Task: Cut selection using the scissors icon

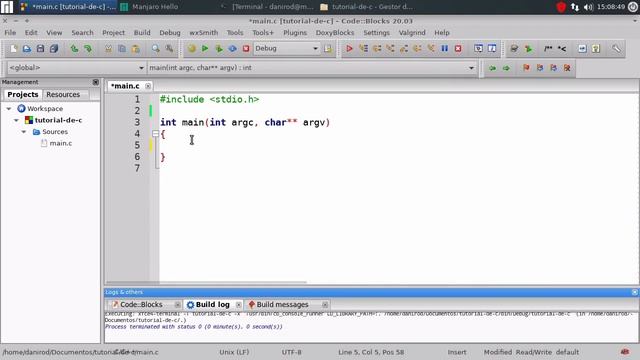Action: point(108,49)
